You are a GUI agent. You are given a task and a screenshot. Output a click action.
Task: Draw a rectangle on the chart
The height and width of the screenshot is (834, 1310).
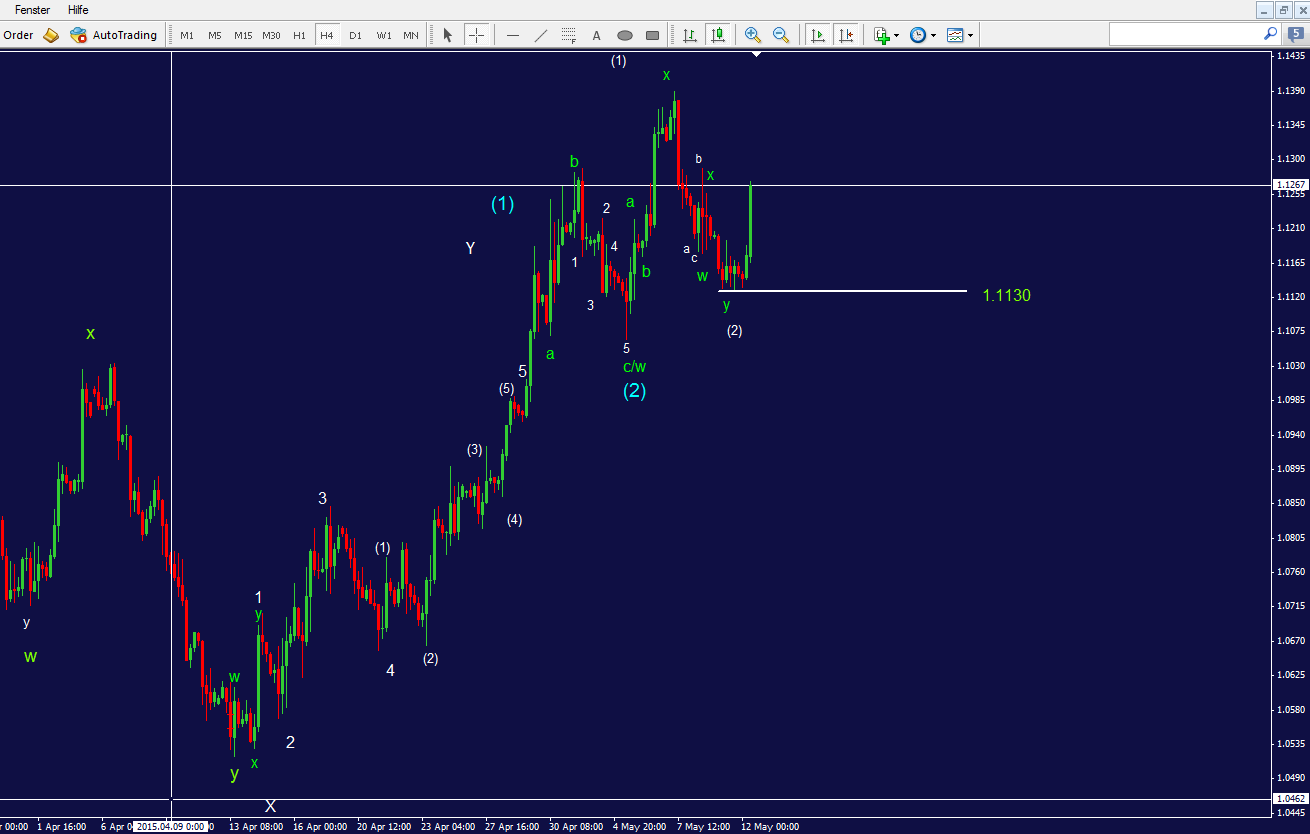[652, 35]
